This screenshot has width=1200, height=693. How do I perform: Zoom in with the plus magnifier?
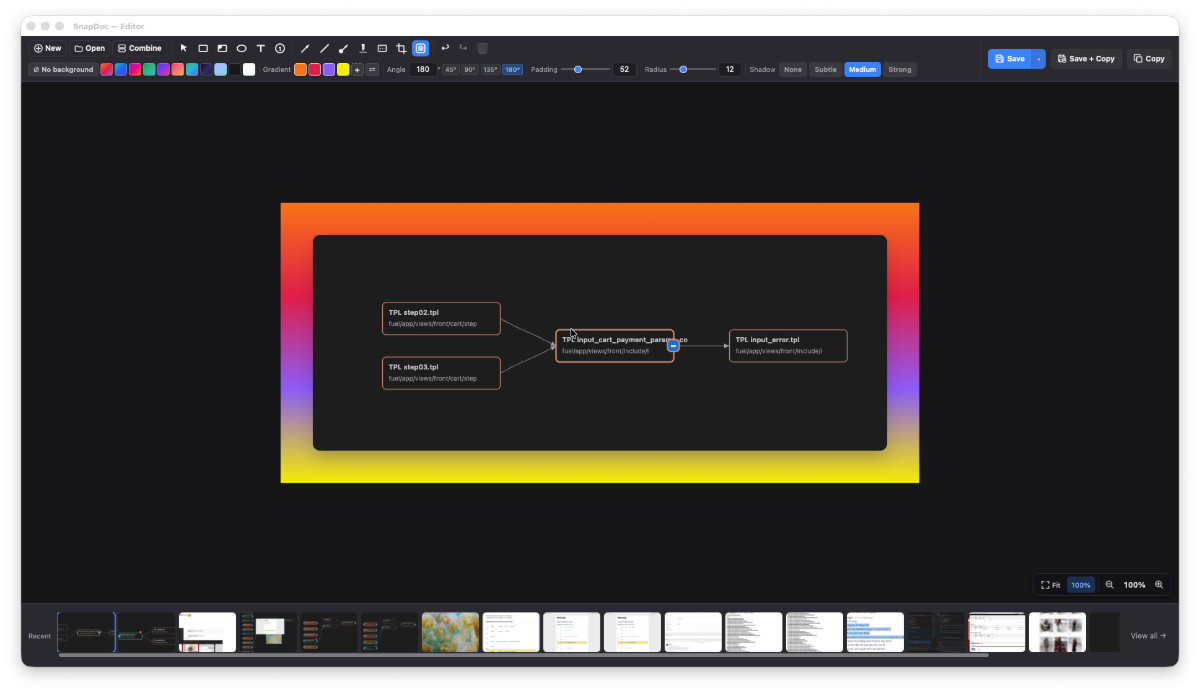(x=1159, y=585)
